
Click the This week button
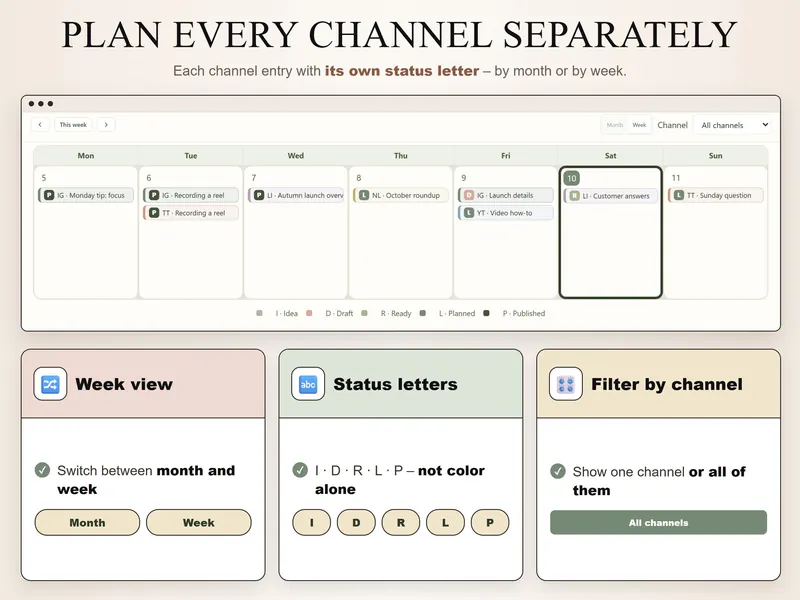coord(73,124)
